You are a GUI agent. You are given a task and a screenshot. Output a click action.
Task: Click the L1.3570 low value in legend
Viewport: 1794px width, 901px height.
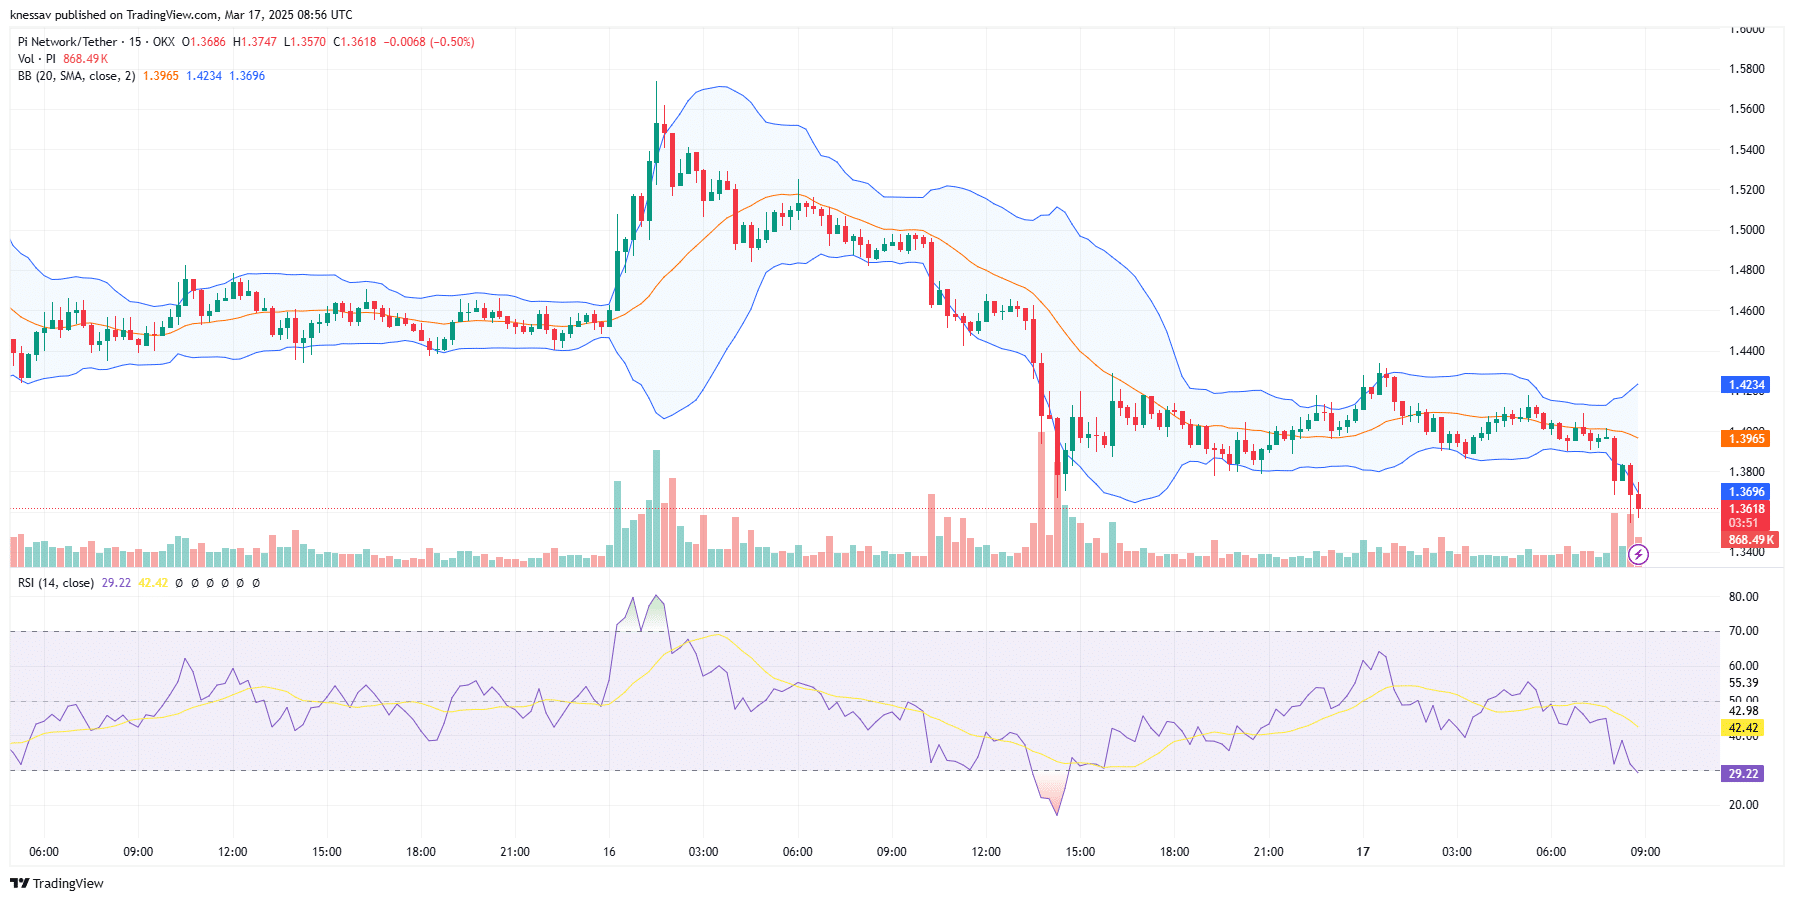[305, 42]
